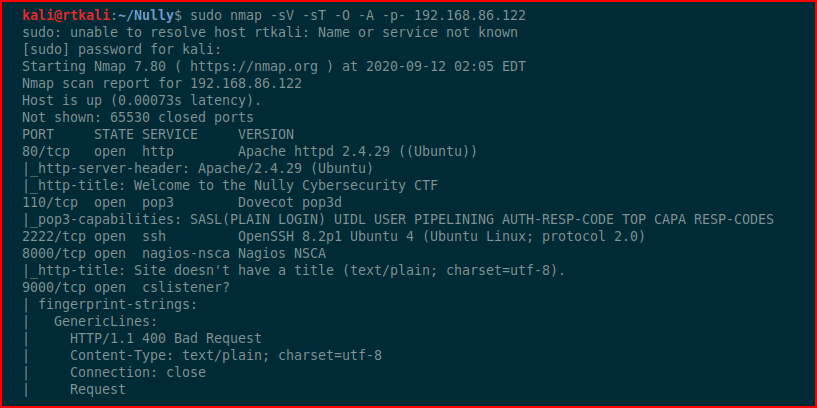Click the pop3-capabilities output line
Screen dimensions: 817x408
[398, 219]
